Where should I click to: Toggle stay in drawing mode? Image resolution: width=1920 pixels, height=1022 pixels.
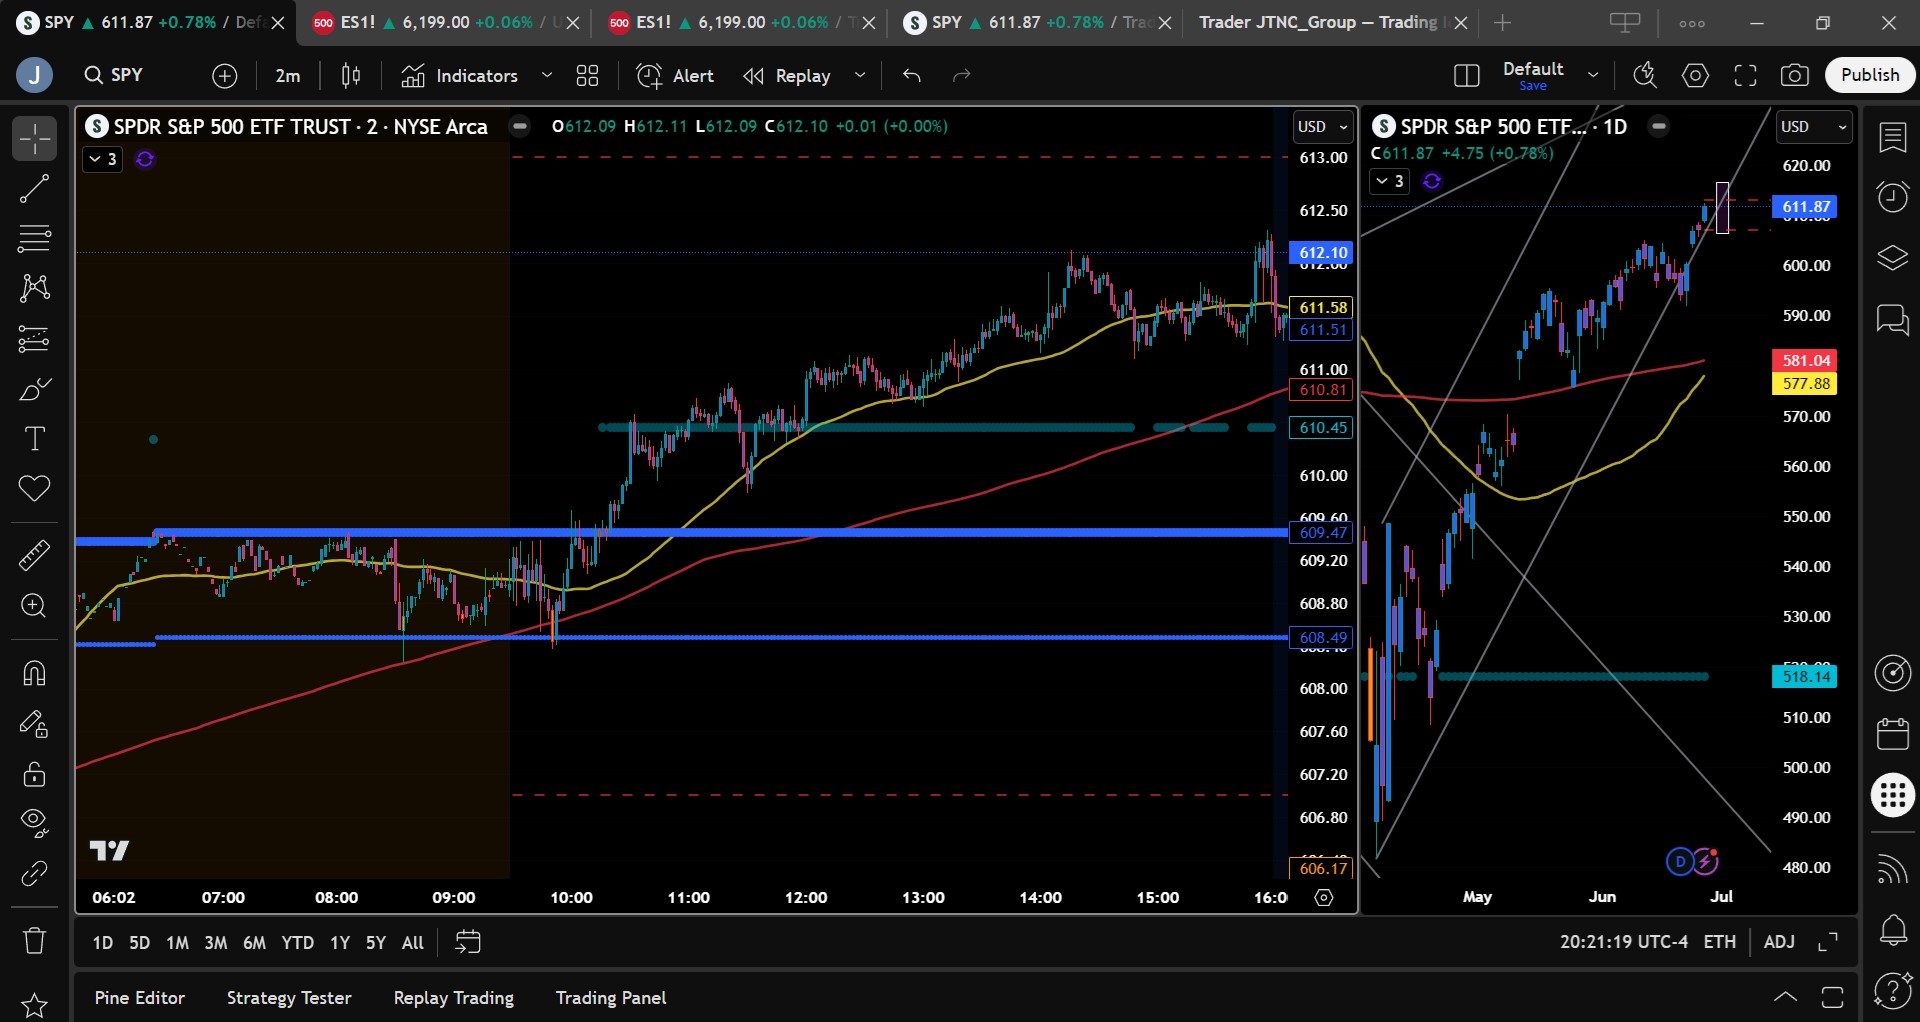click(x=34, y=723)
